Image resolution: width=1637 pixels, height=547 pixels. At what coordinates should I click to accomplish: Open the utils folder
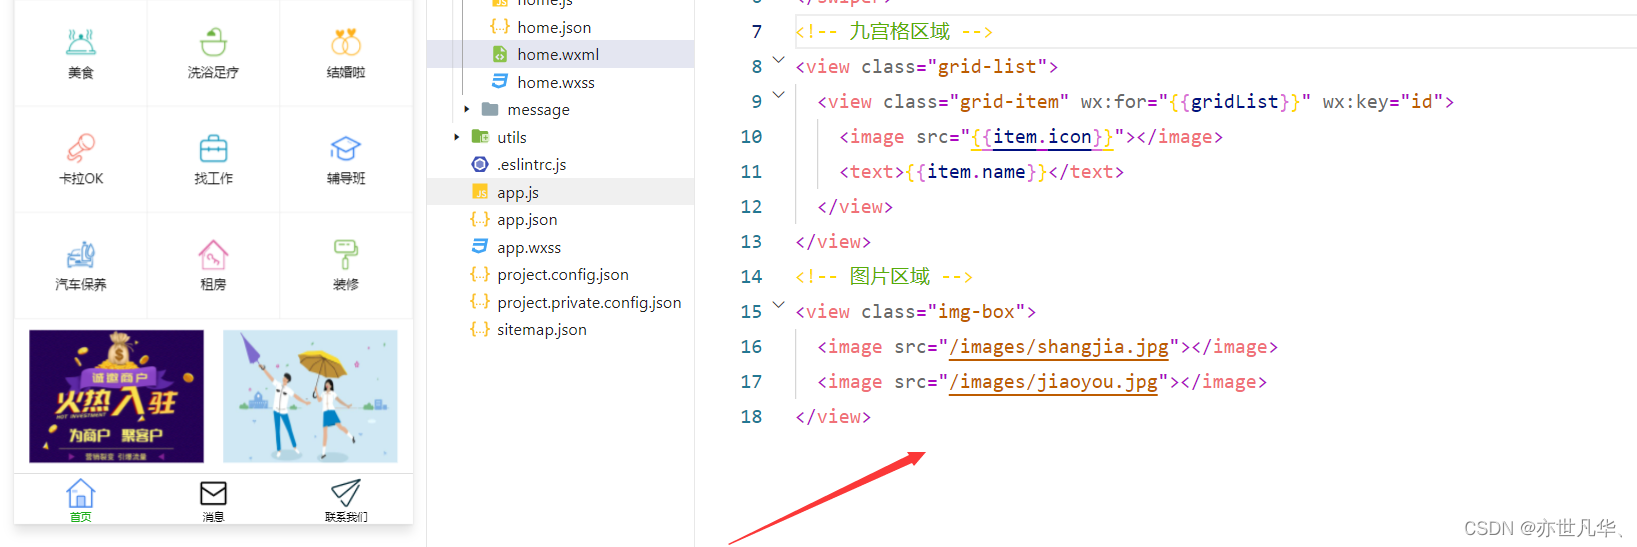point(512,137)
